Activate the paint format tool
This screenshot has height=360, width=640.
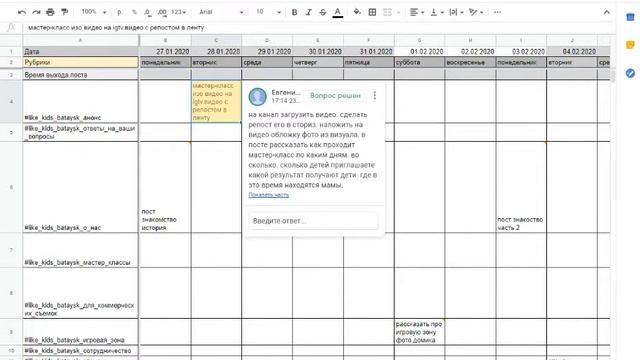point(64,12)
